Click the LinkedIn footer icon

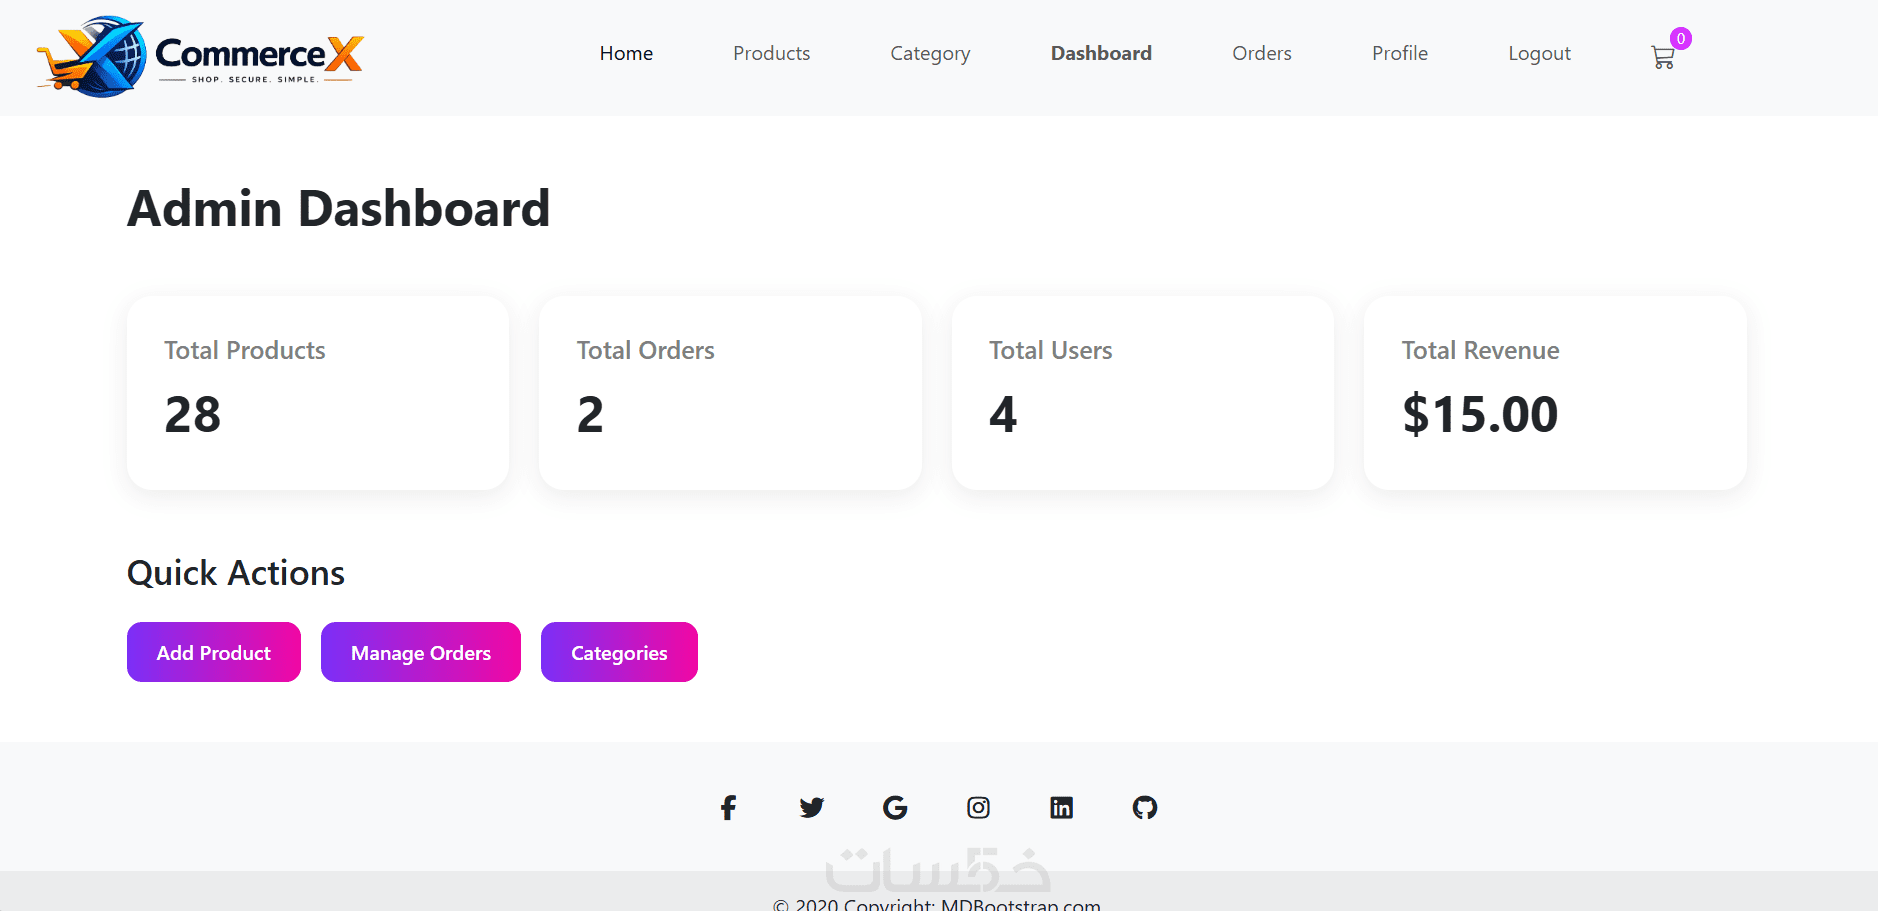coord(1061,807)
